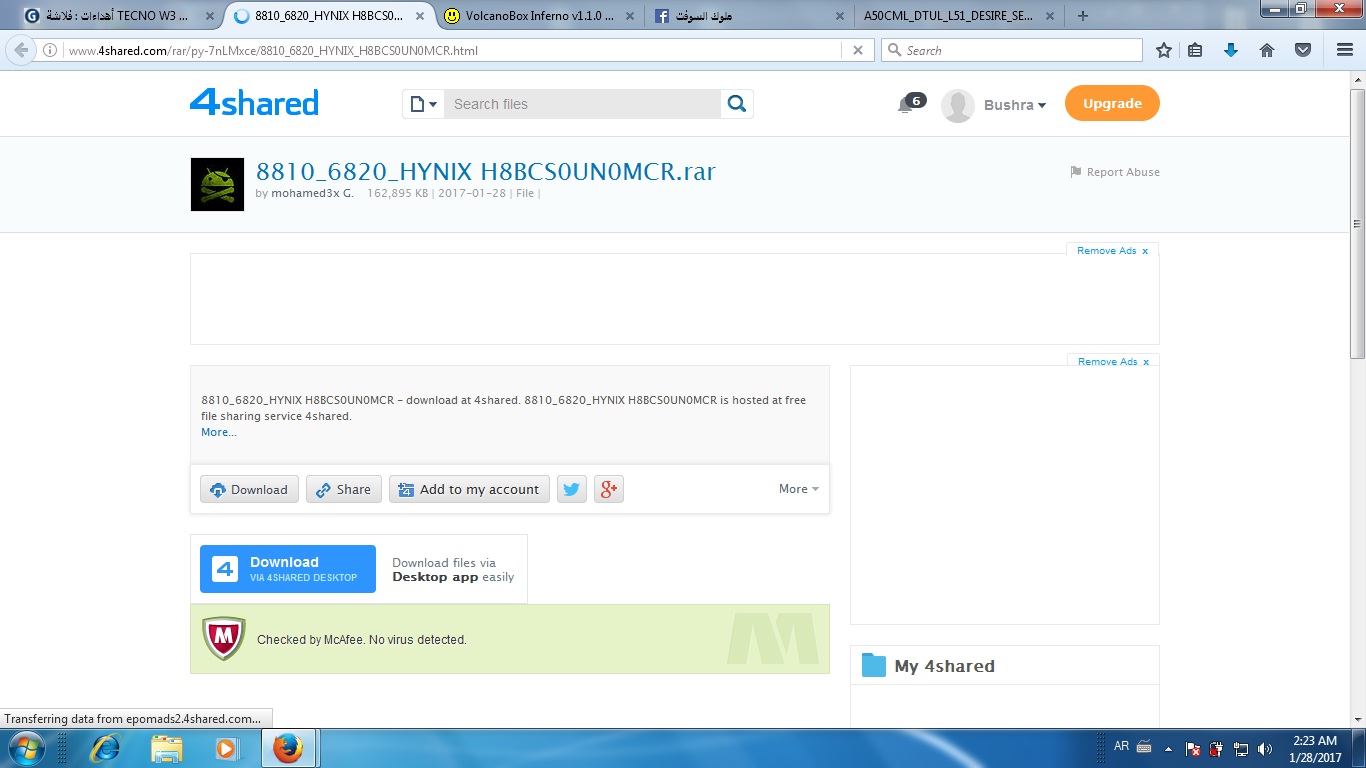The width and height of the screenshot is (1366, 768).
Task: Focus the Search files input field
Action: tap(582, 104)
